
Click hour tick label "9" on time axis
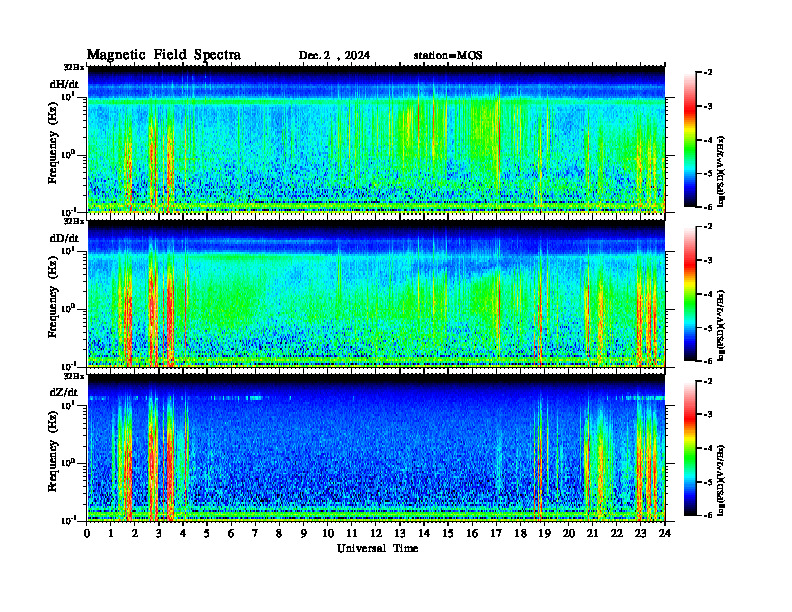pos(304,533)
